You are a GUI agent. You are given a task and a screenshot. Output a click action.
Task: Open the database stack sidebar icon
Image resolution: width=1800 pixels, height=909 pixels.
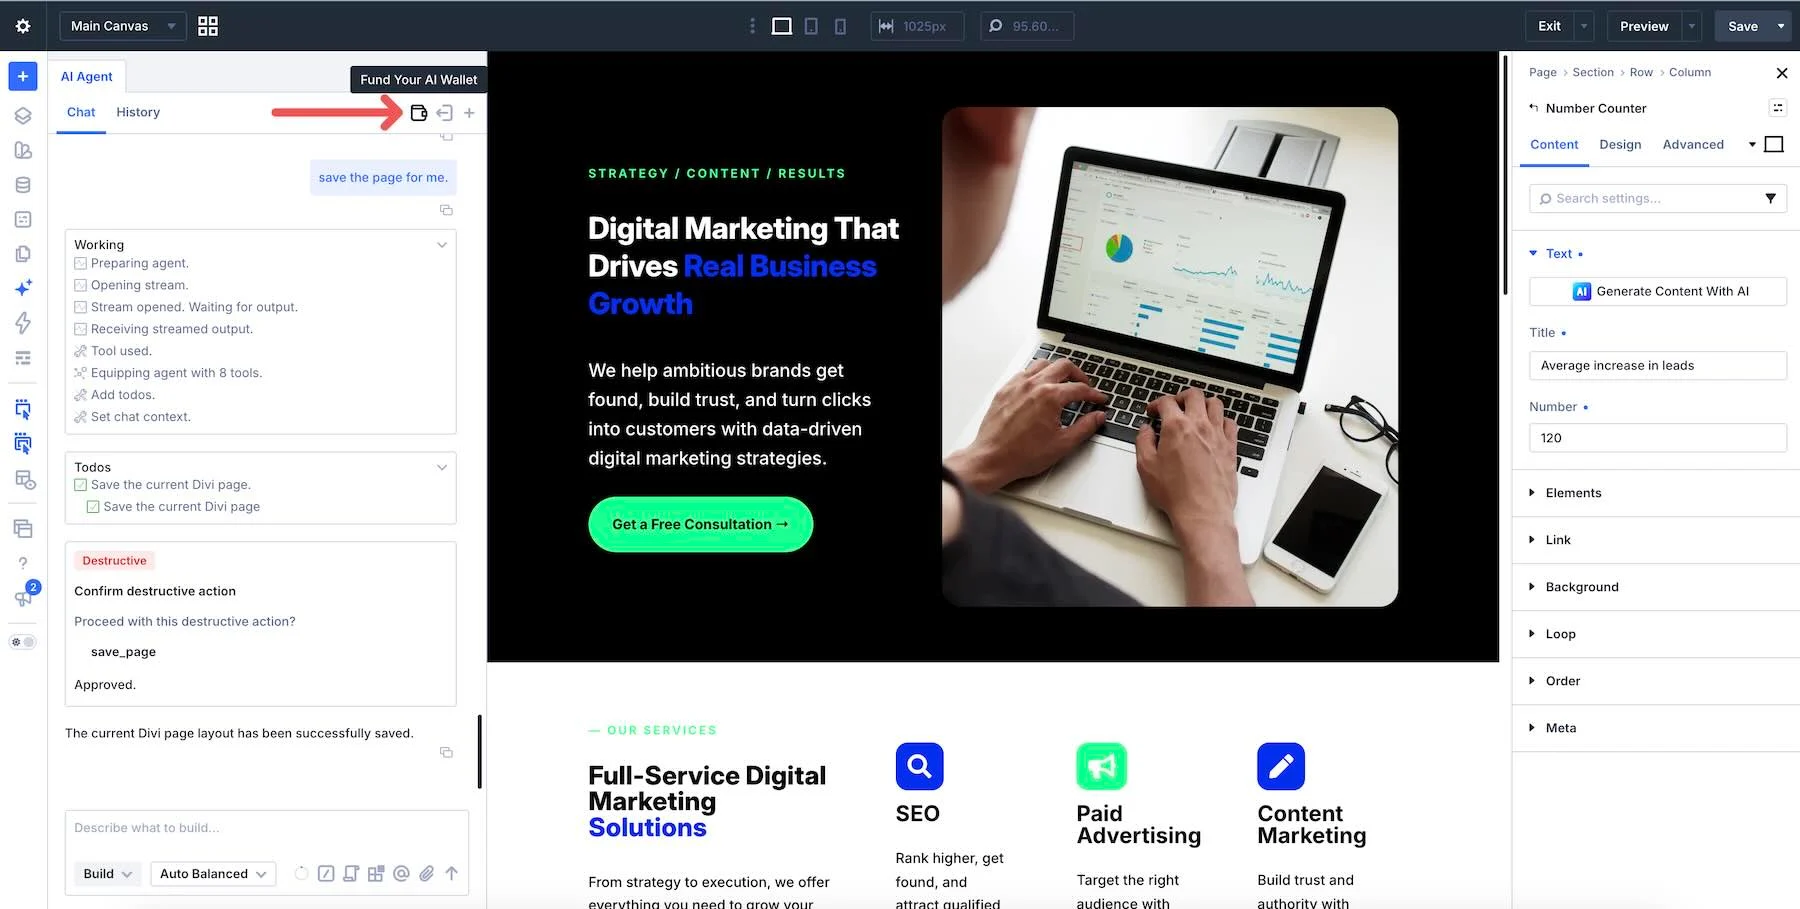tap(23, 185)
